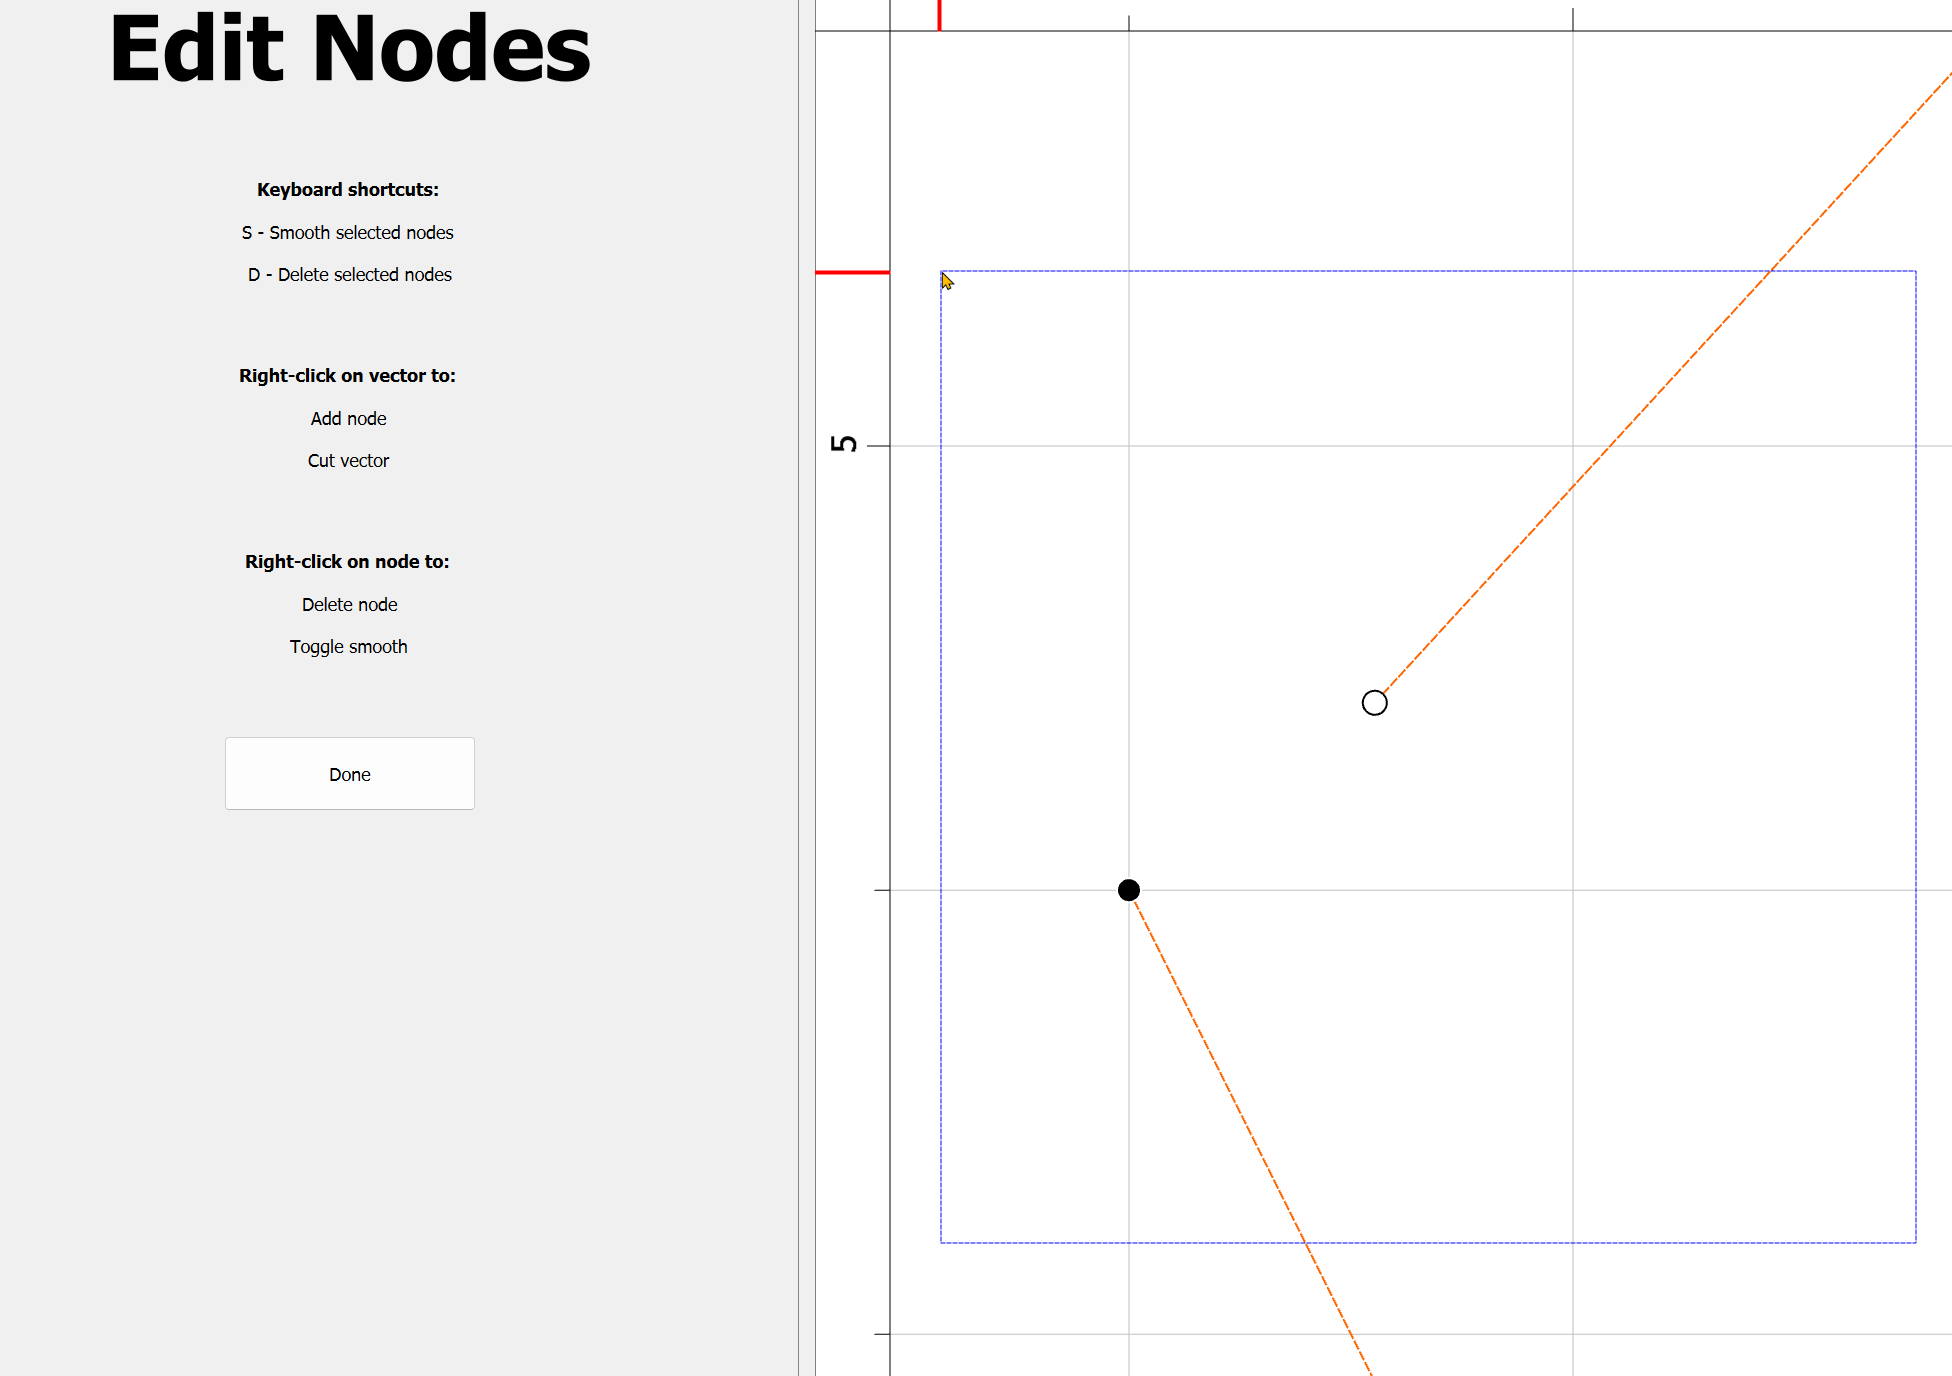This screenshot has width=1952, height=1376.
Task: Click the Toggle smooth label
Action: [x=348, y=647]
